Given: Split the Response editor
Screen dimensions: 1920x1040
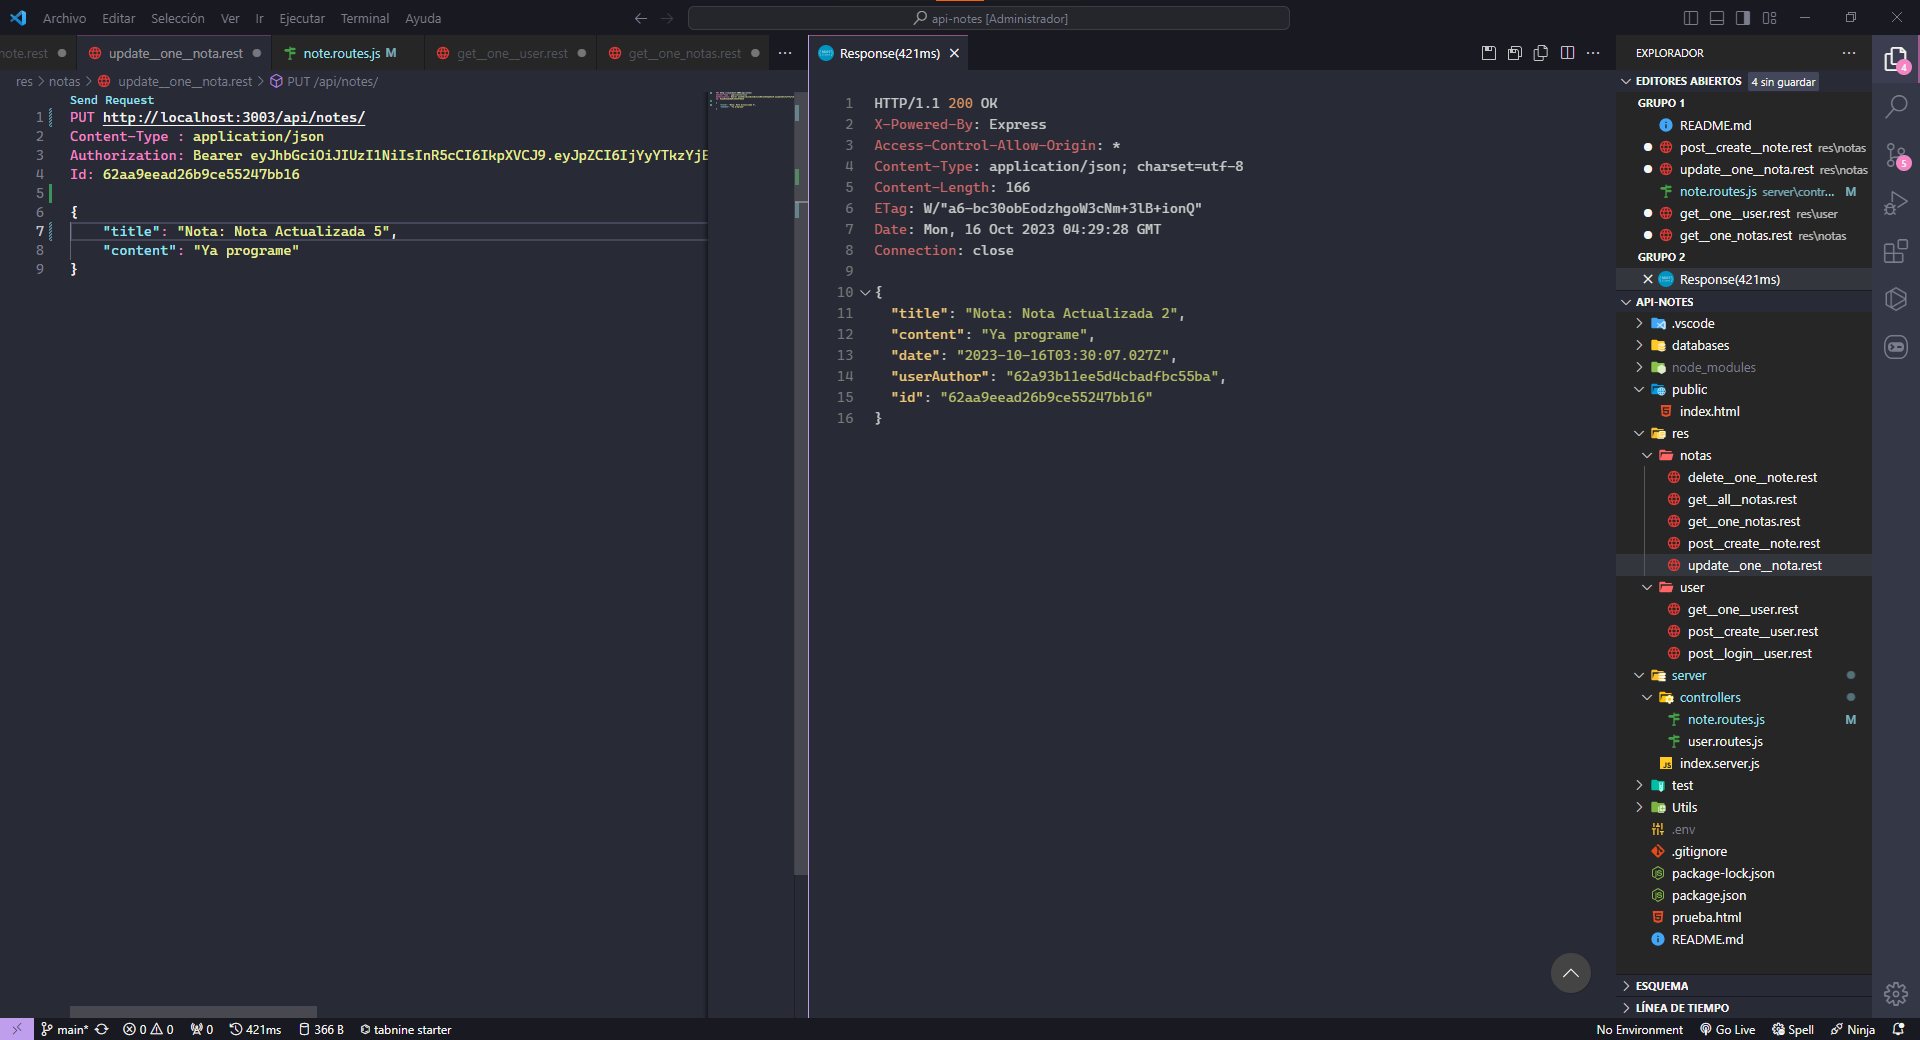Looking at the screenshot, I should click(1567, 53).
